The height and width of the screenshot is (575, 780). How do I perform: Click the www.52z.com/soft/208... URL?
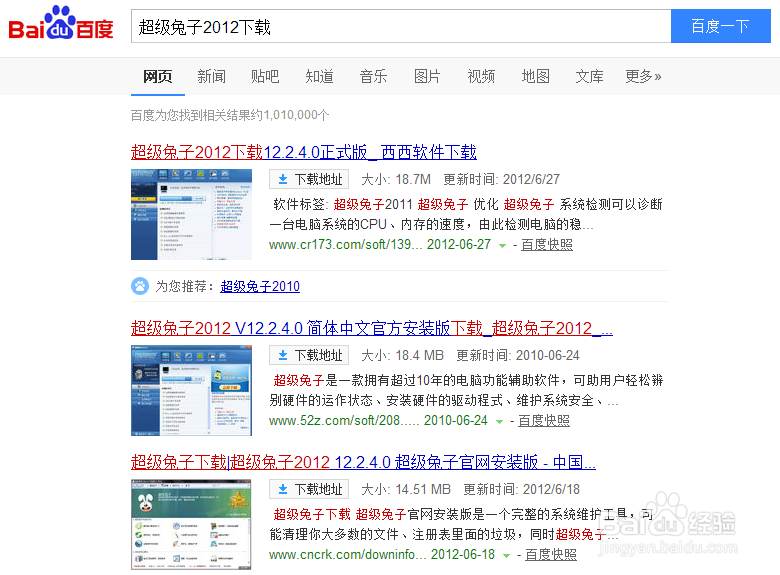tap(344, 421)
